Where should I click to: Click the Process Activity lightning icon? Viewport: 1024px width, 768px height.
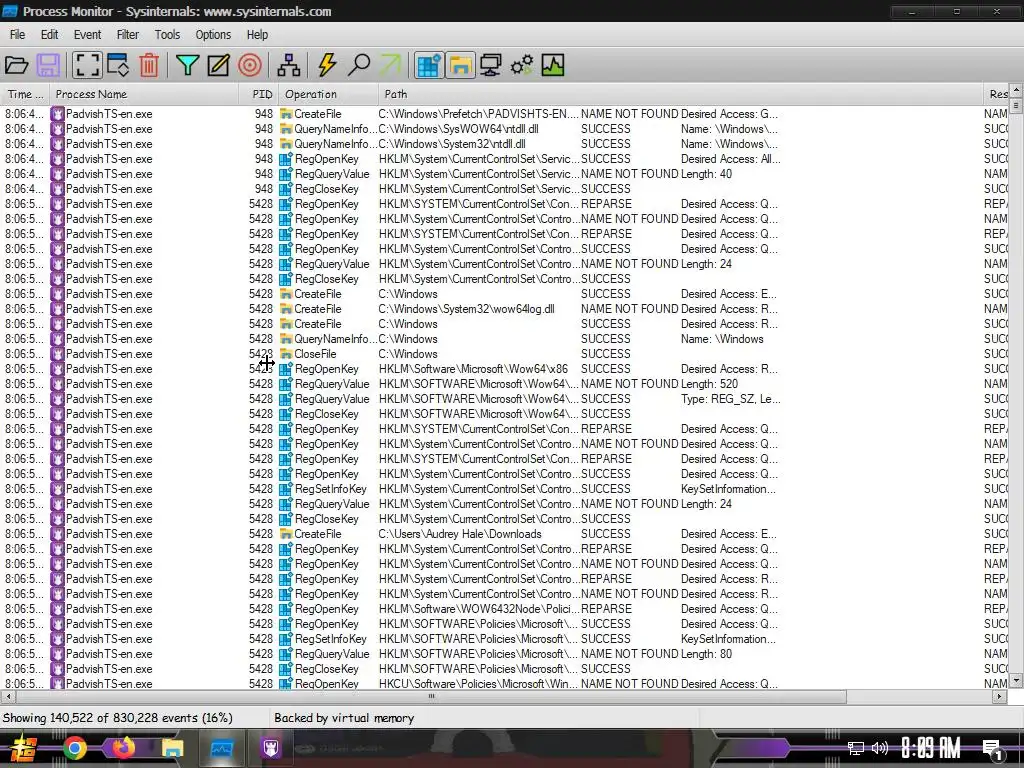tap(327, 65)
